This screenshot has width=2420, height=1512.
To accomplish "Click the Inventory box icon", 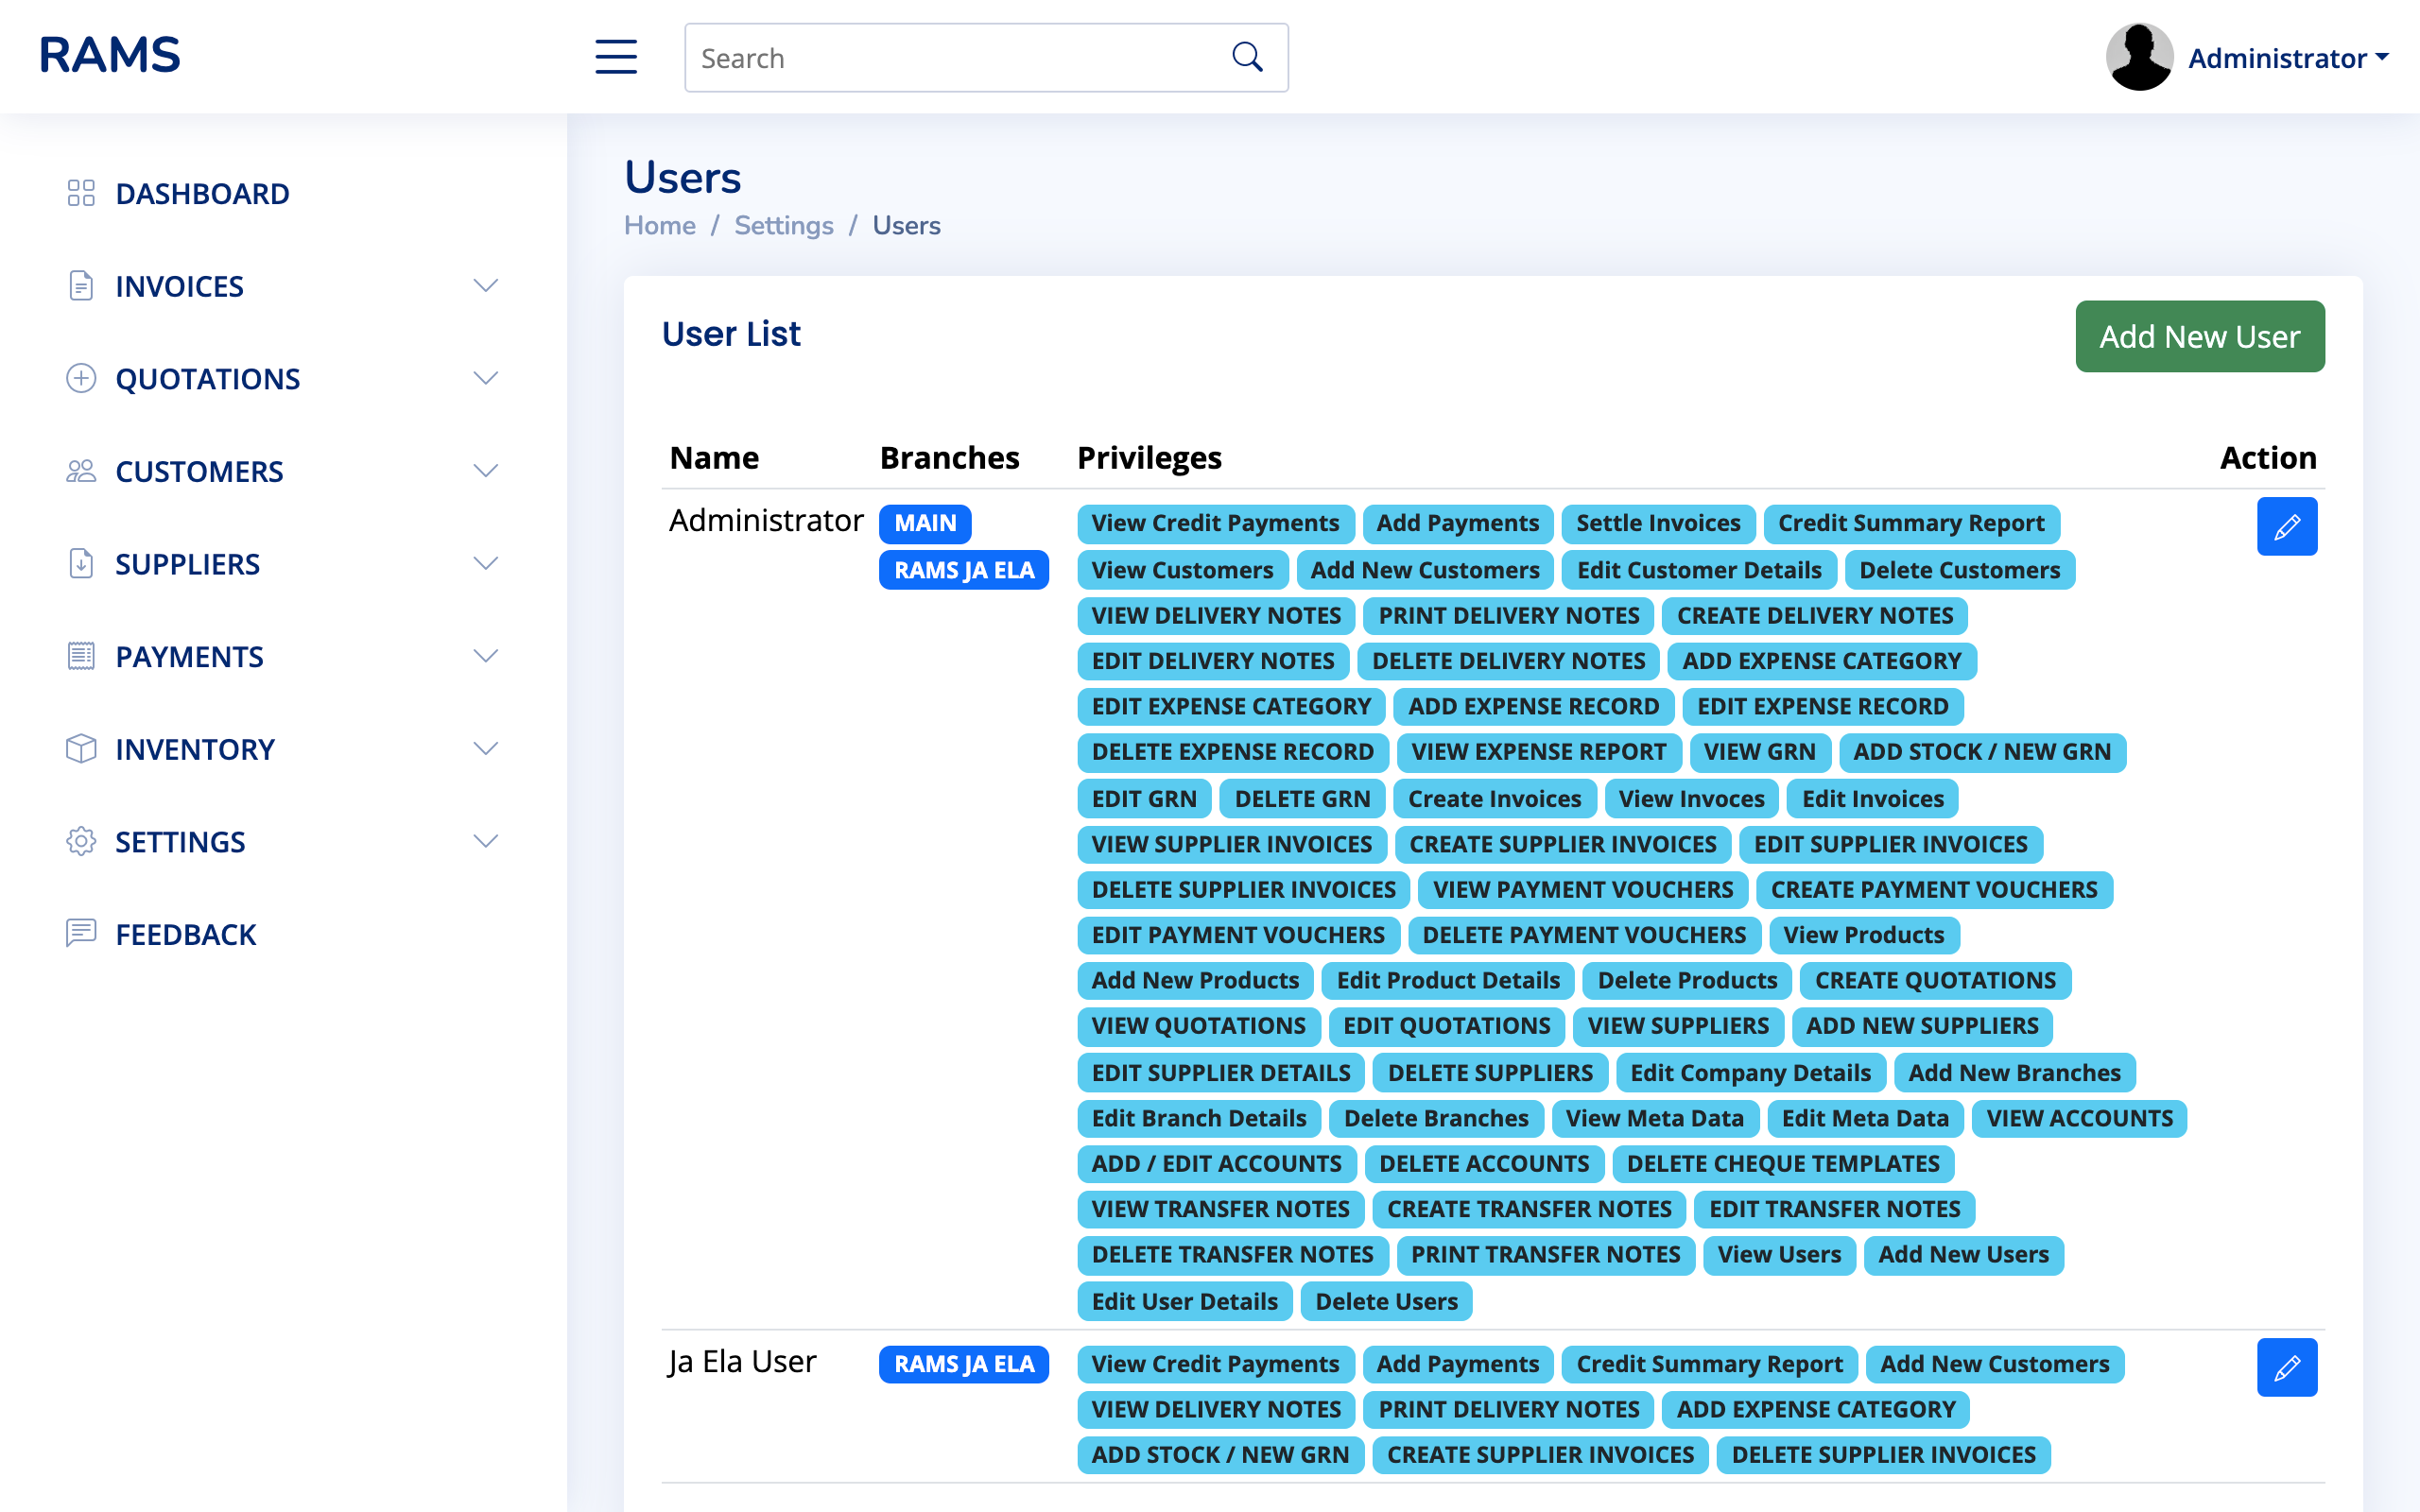I will (x=82, y=748).
